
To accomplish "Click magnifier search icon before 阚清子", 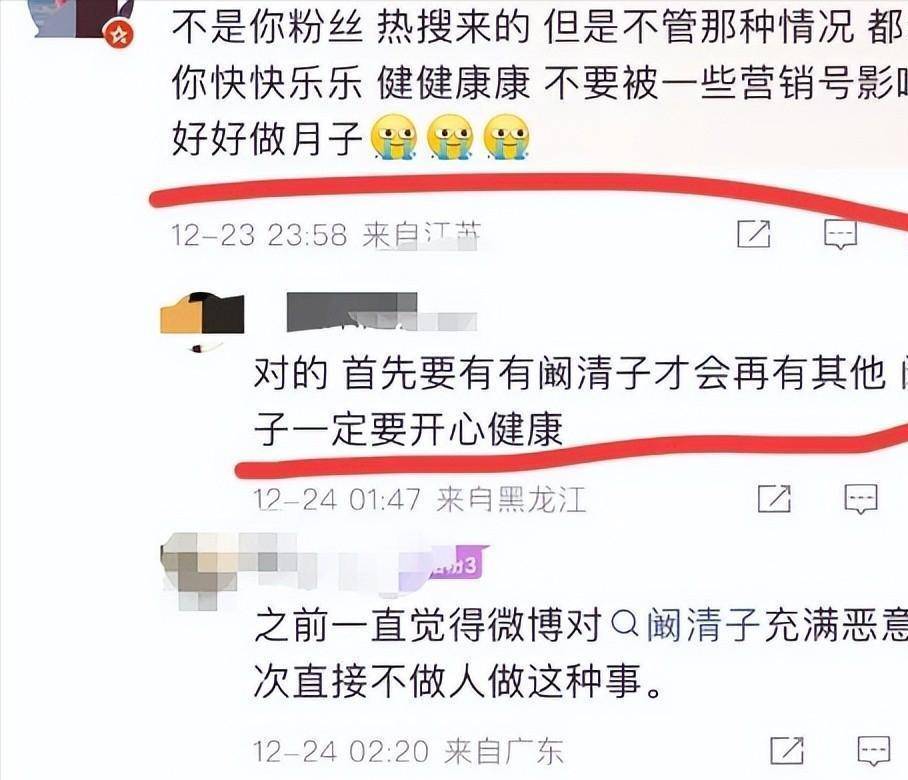I will [625, 625].
